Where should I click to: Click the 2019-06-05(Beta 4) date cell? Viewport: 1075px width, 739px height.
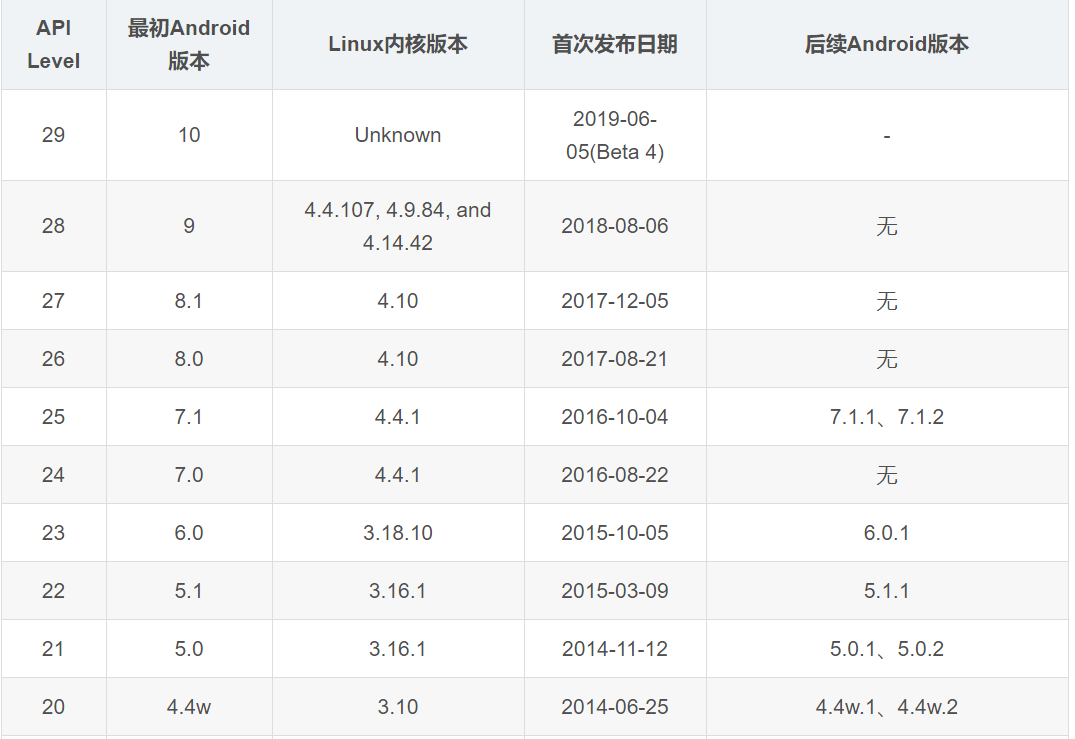615,135
